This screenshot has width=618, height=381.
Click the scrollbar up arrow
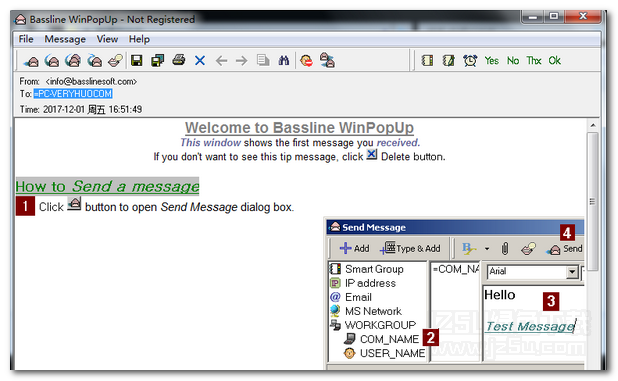(593, 125)
